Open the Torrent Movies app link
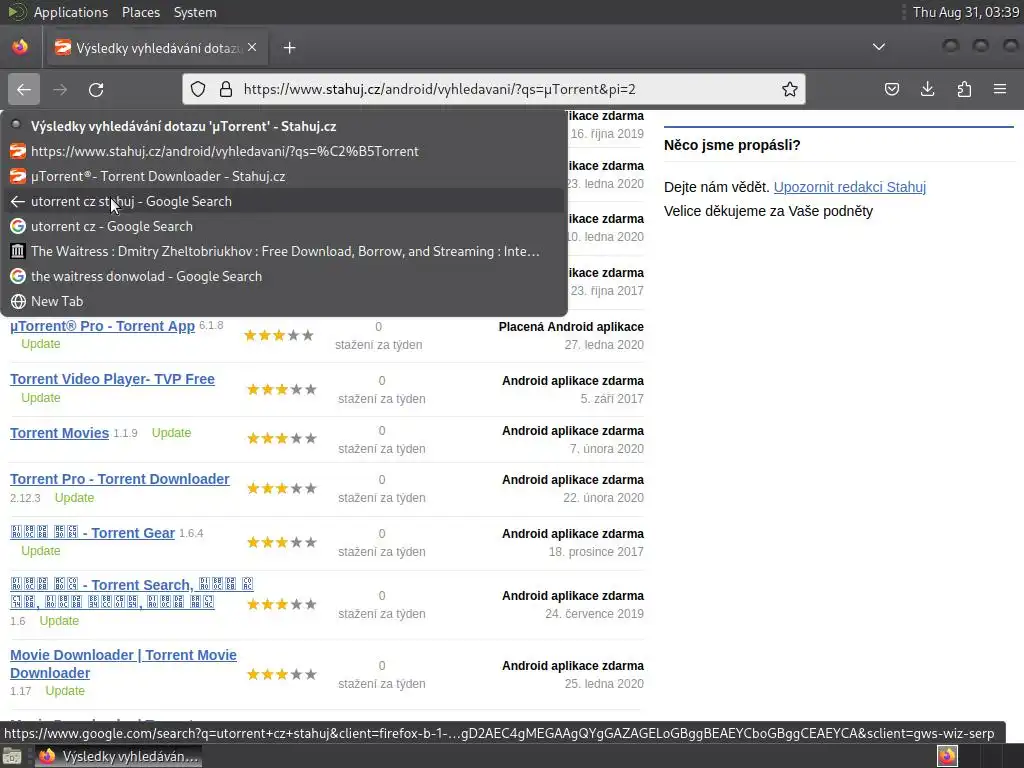The width and height of the screenshot is (1024, 768). [x=59, y=433]
